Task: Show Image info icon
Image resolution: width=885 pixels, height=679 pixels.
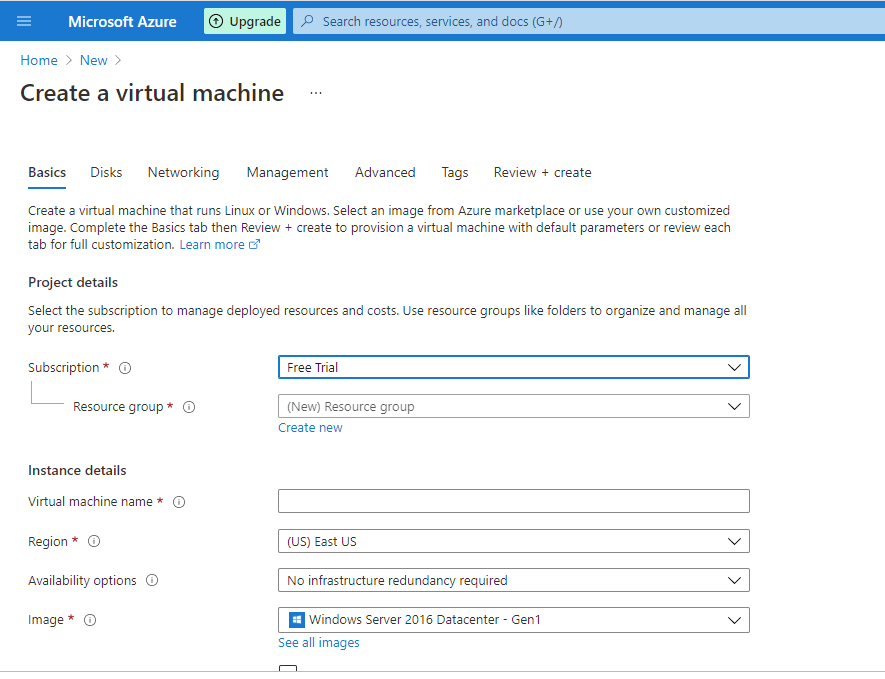Action: click(x=90, y=620)
